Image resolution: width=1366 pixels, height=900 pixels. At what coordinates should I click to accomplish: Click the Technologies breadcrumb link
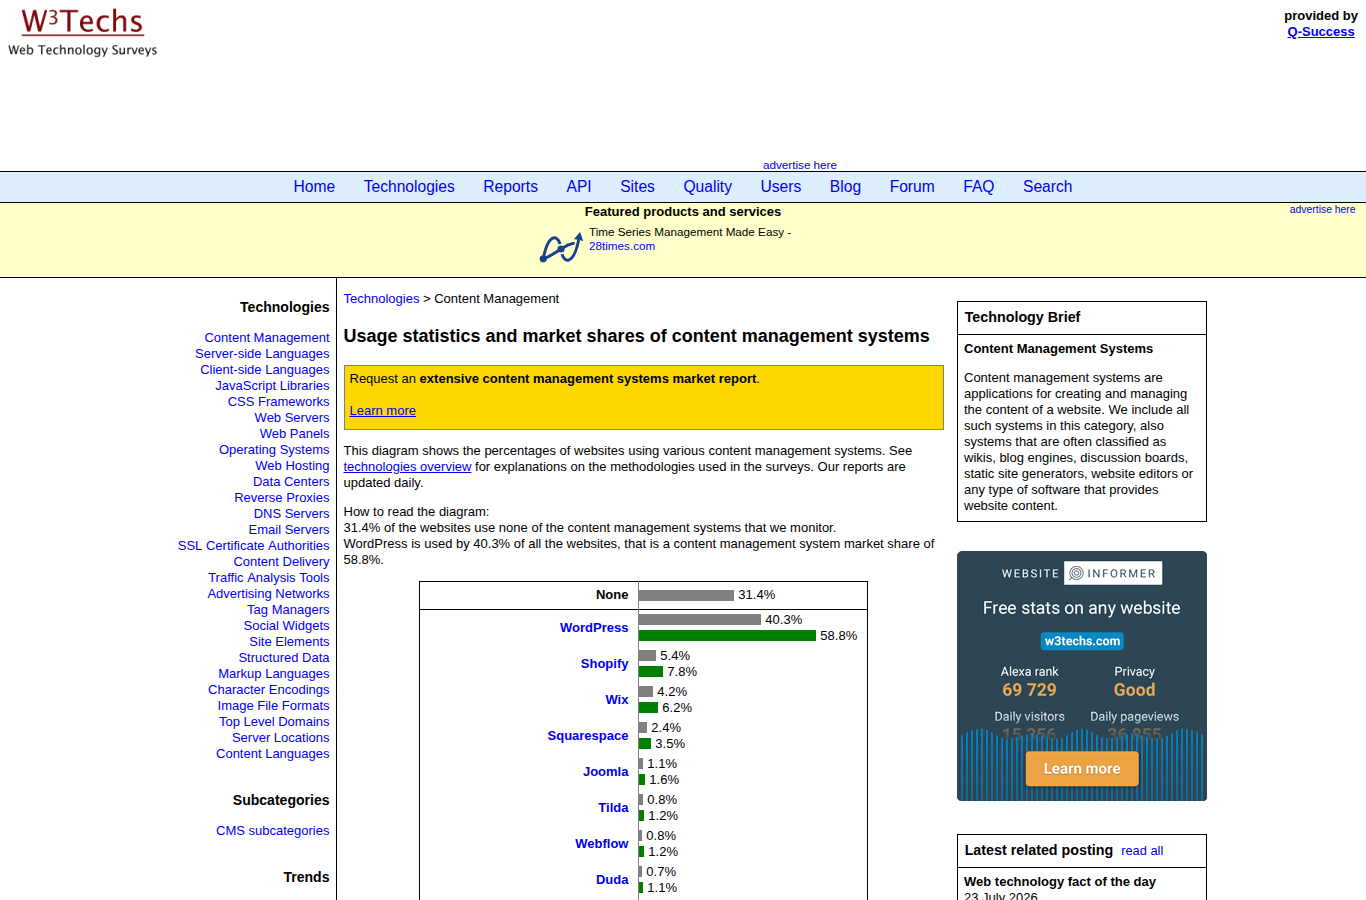click(382, 299)
